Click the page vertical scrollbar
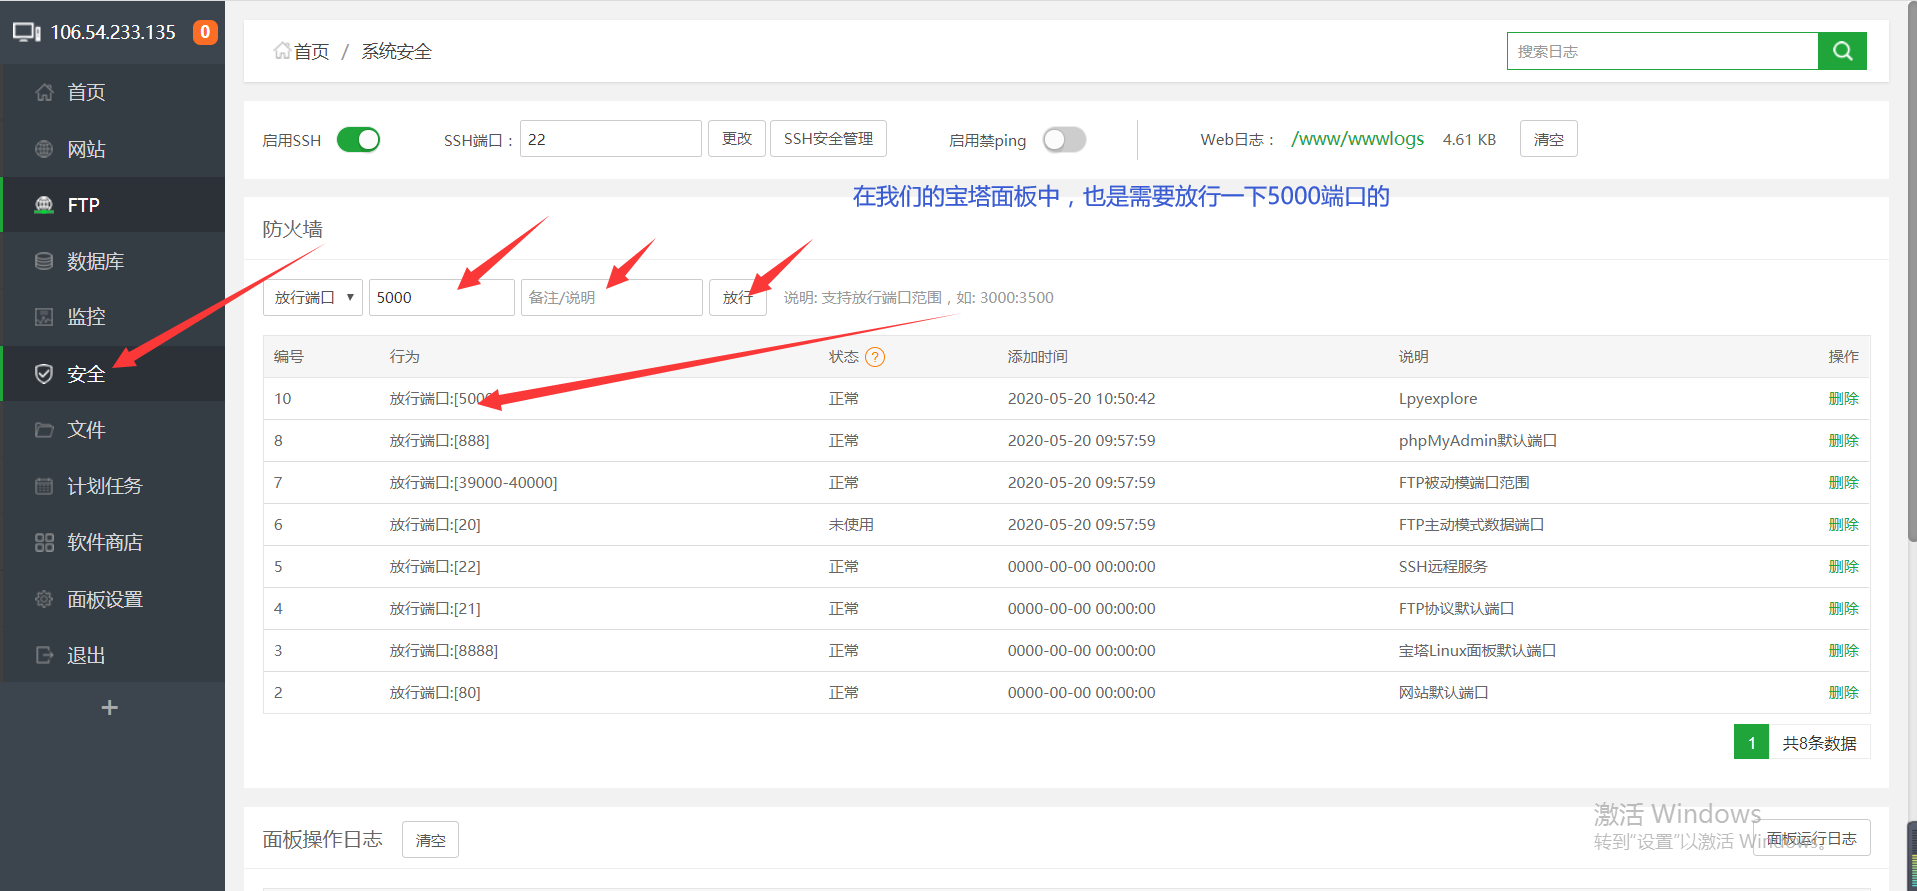1917x891 pixels. [1912, 270]
